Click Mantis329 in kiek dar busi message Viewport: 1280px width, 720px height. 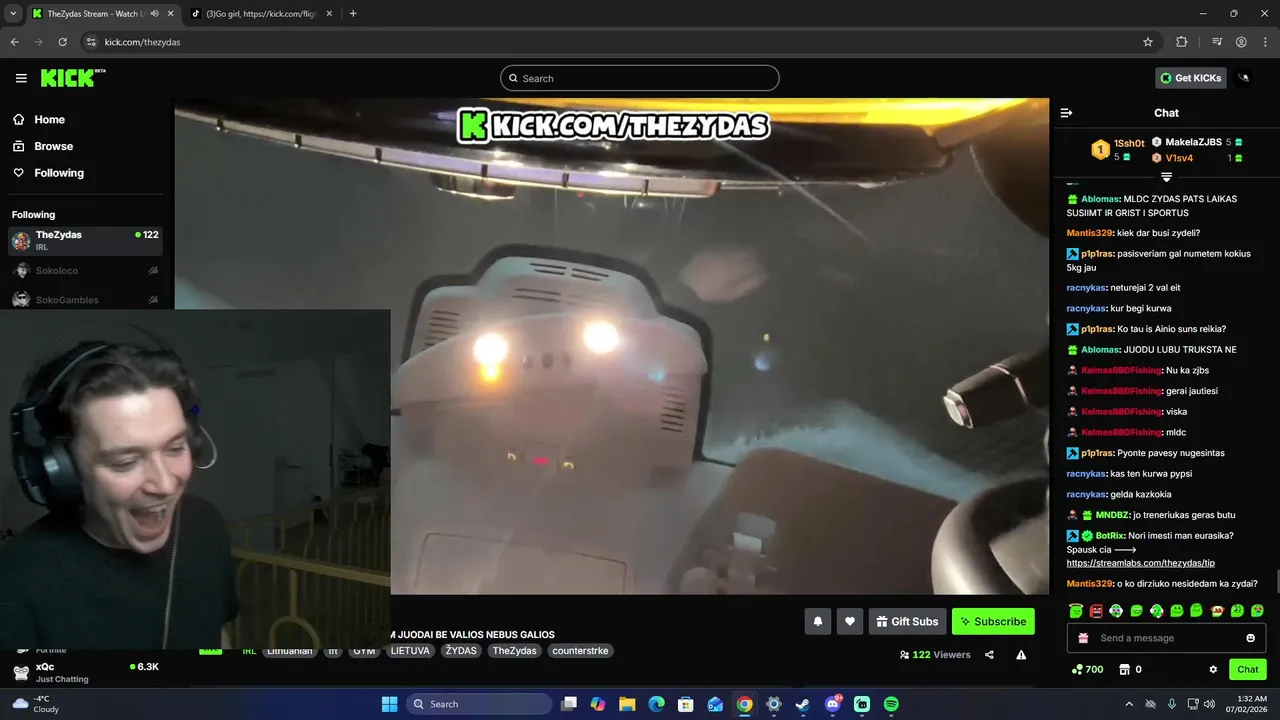point(1090,233)
